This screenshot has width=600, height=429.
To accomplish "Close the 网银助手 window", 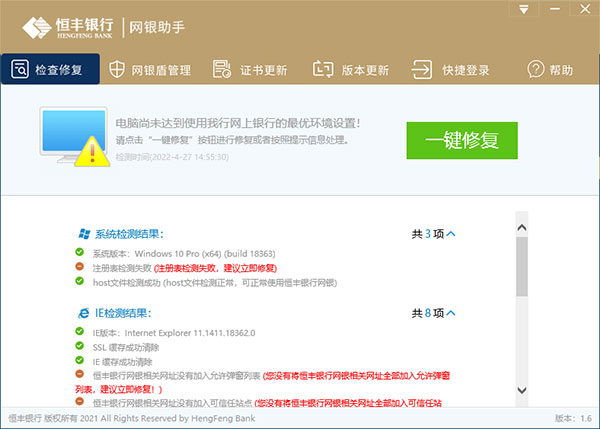I will point(585,9).
